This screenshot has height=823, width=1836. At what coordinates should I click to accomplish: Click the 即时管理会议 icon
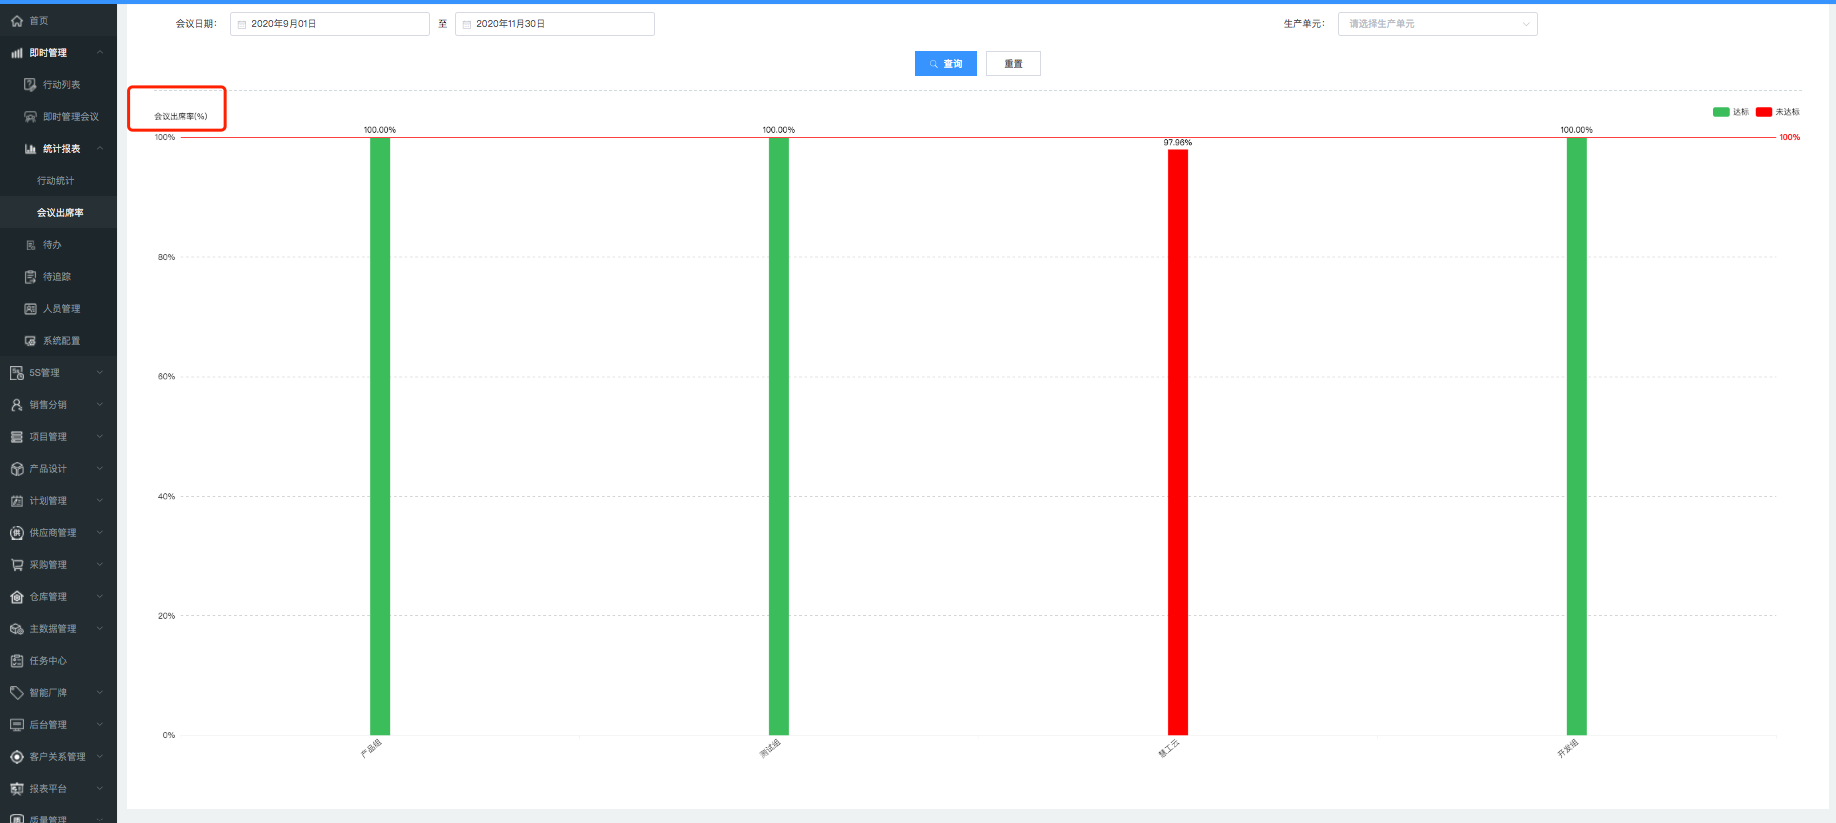pos(30,117)
